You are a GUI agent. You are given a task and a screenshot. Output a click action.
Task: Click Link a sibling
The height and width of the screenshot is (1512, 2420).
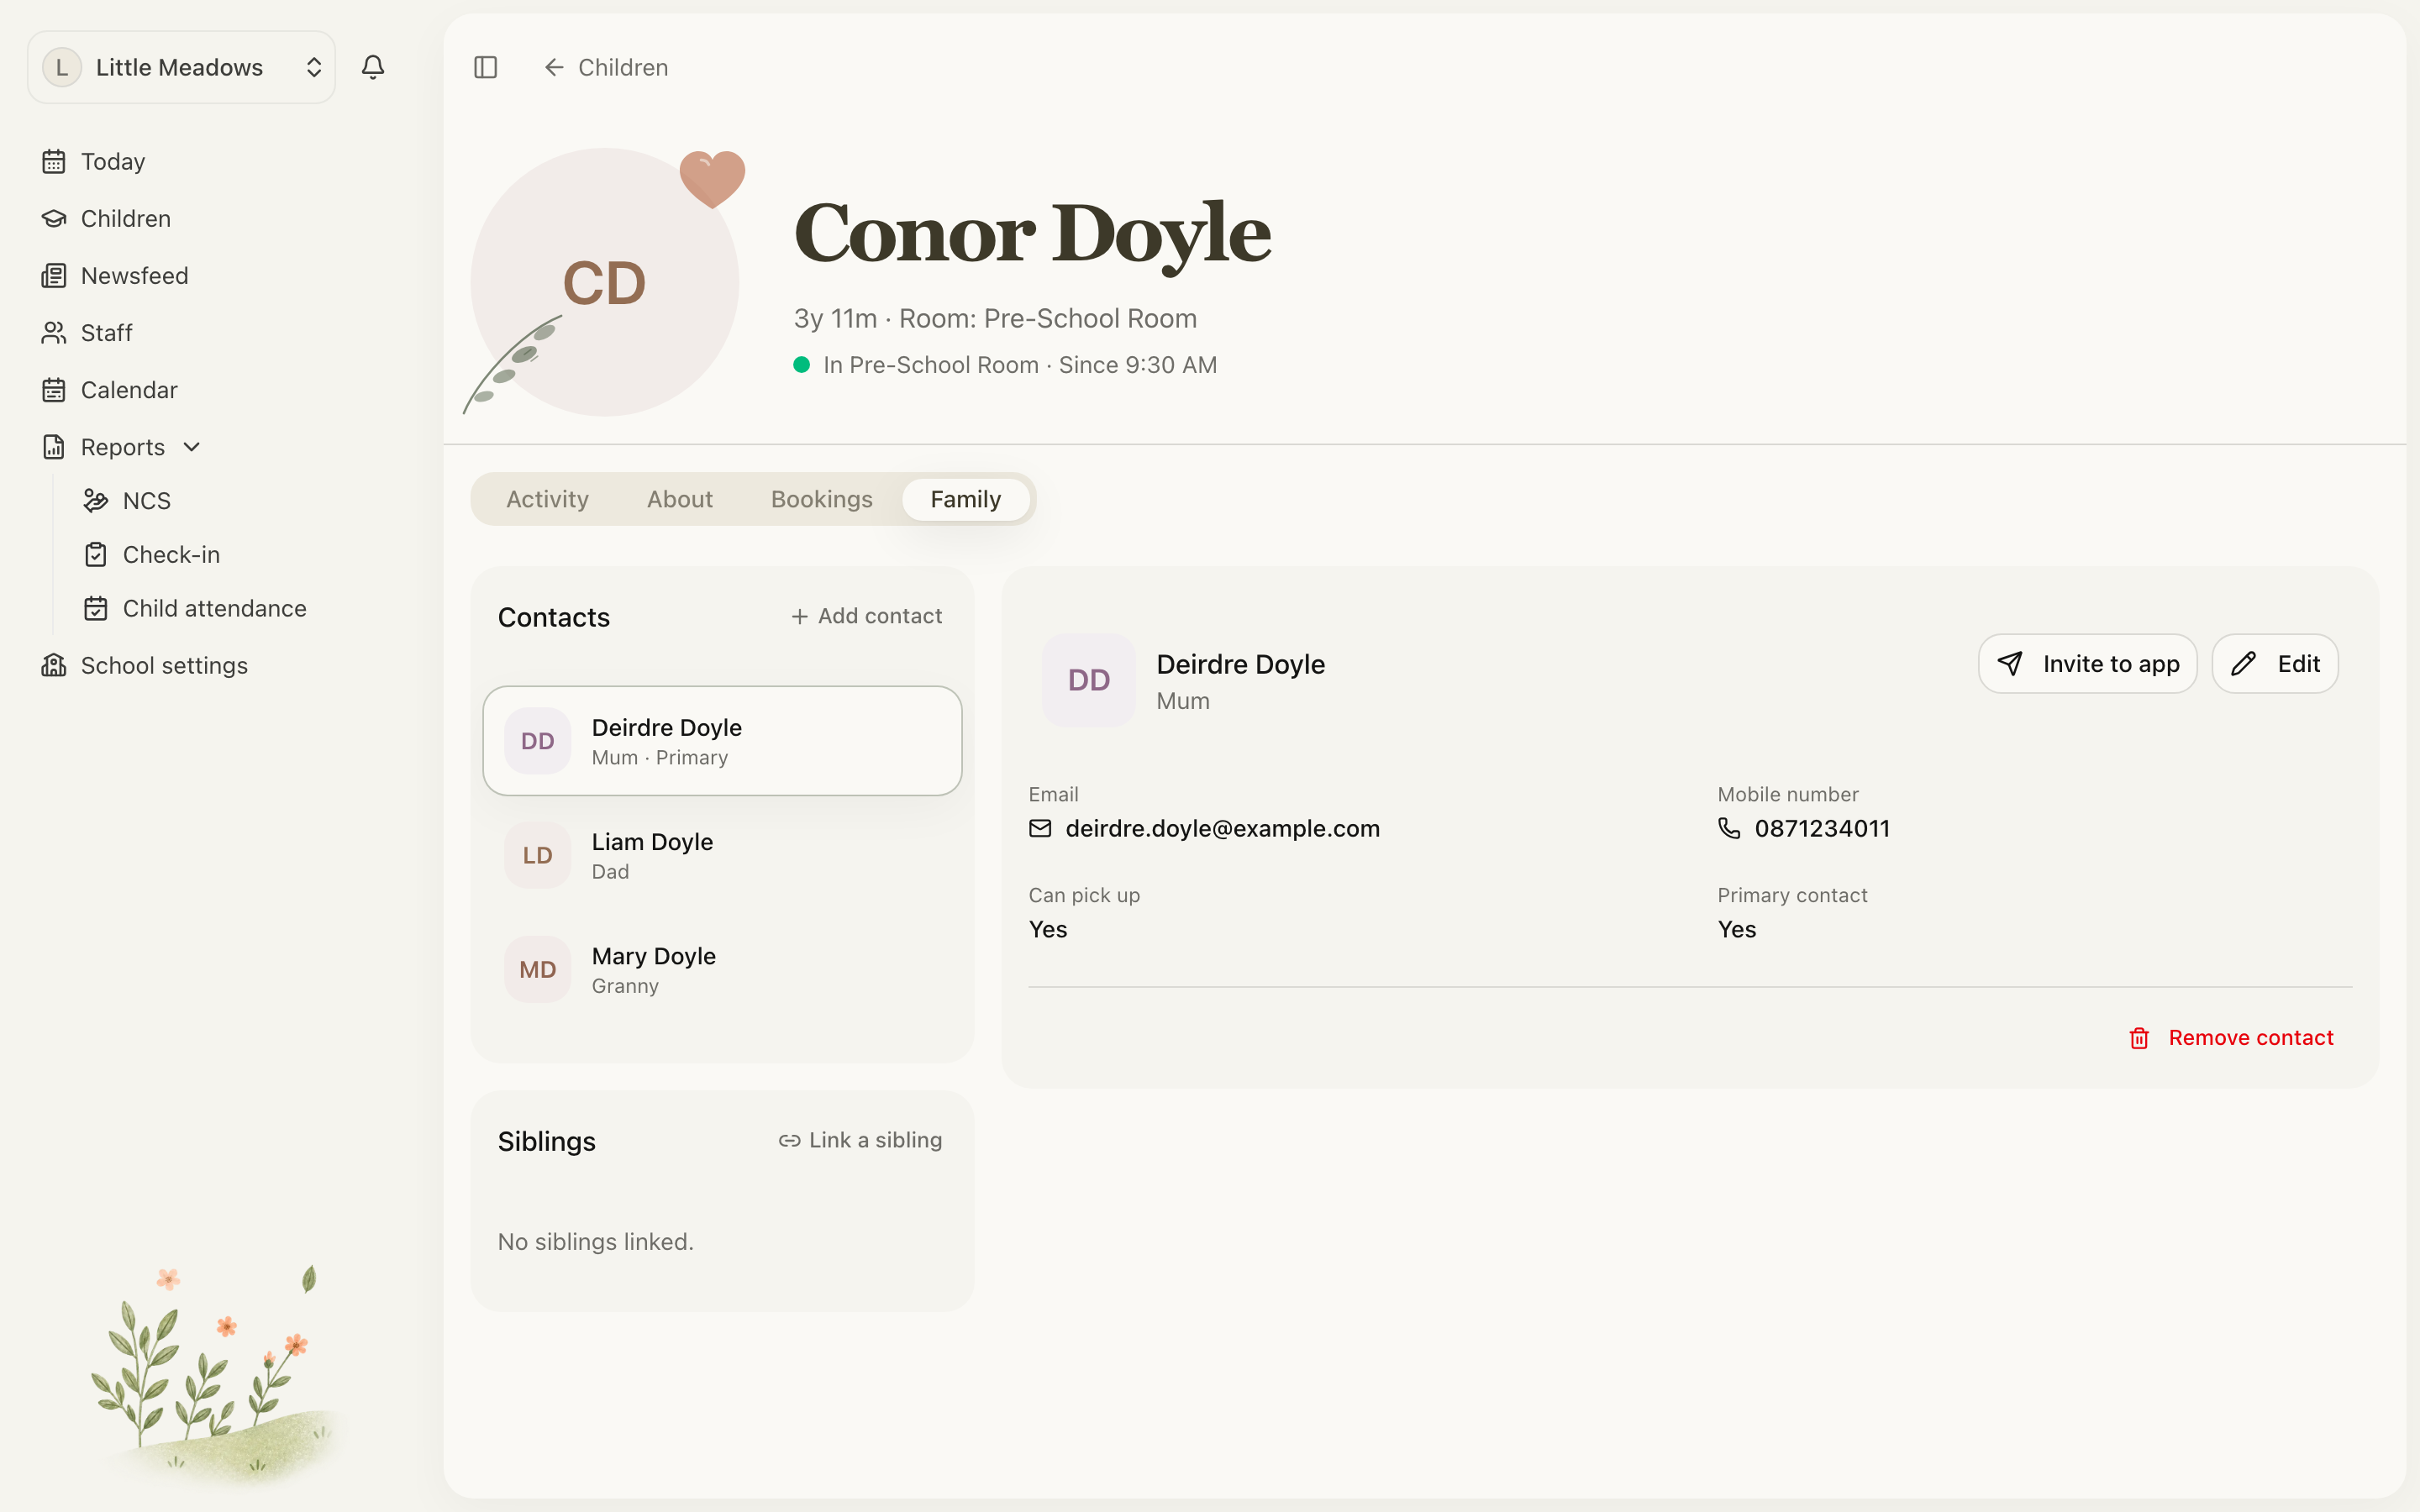860,1140
